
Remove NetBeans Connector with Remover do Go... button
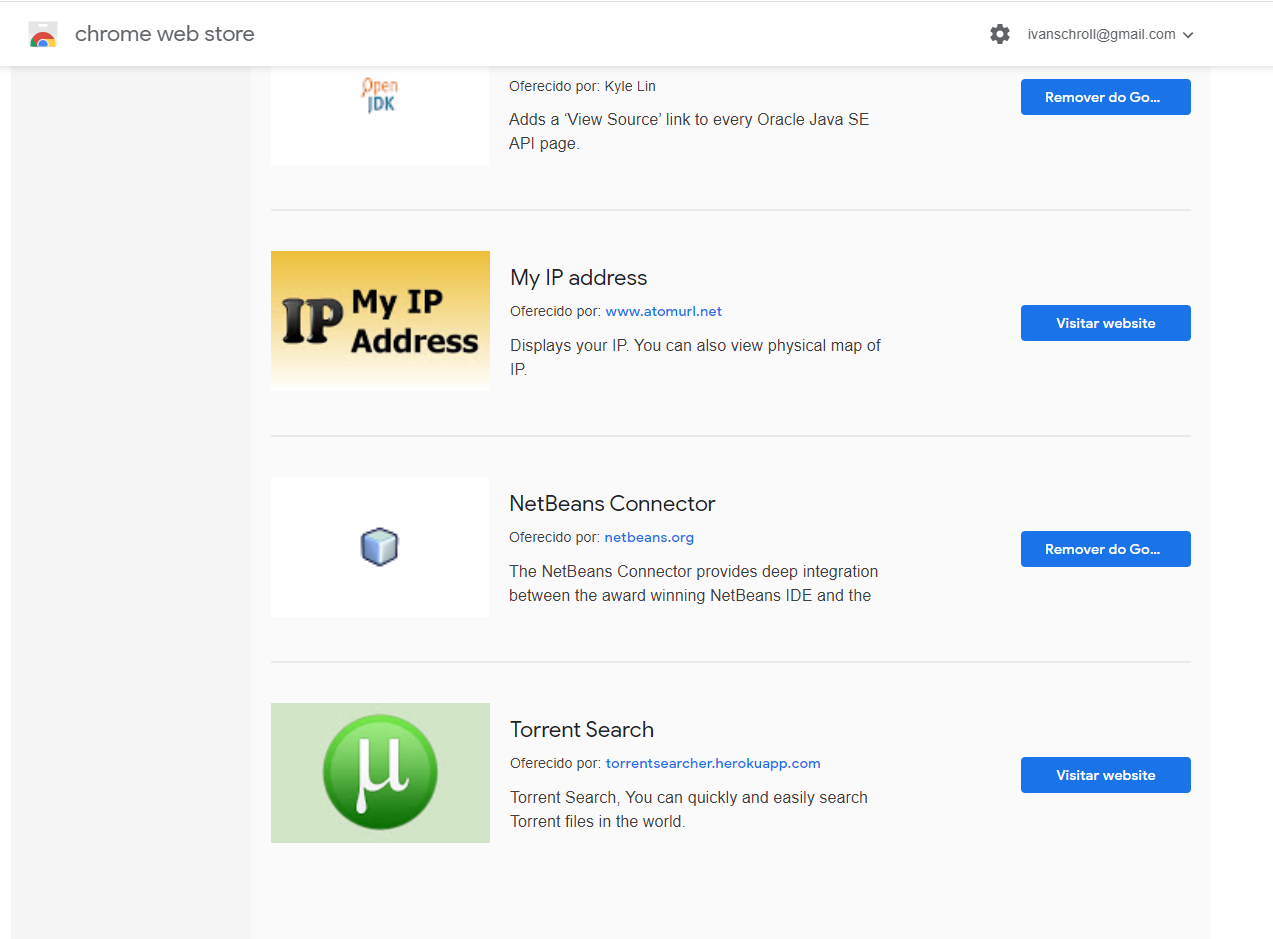(x=1106, y=549)
